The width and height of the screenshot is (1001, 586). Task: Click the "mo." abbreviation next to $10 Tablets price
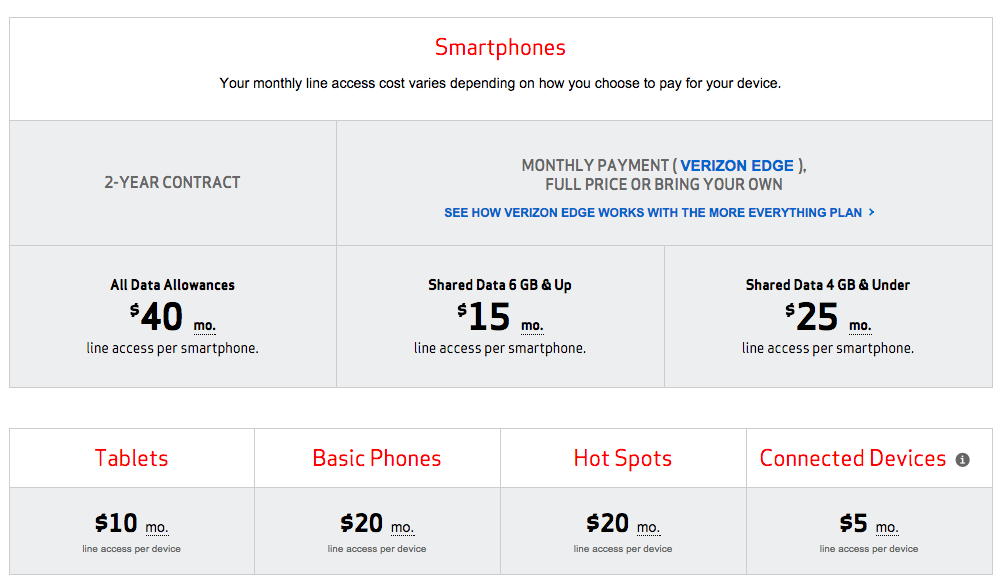point(157,527)
